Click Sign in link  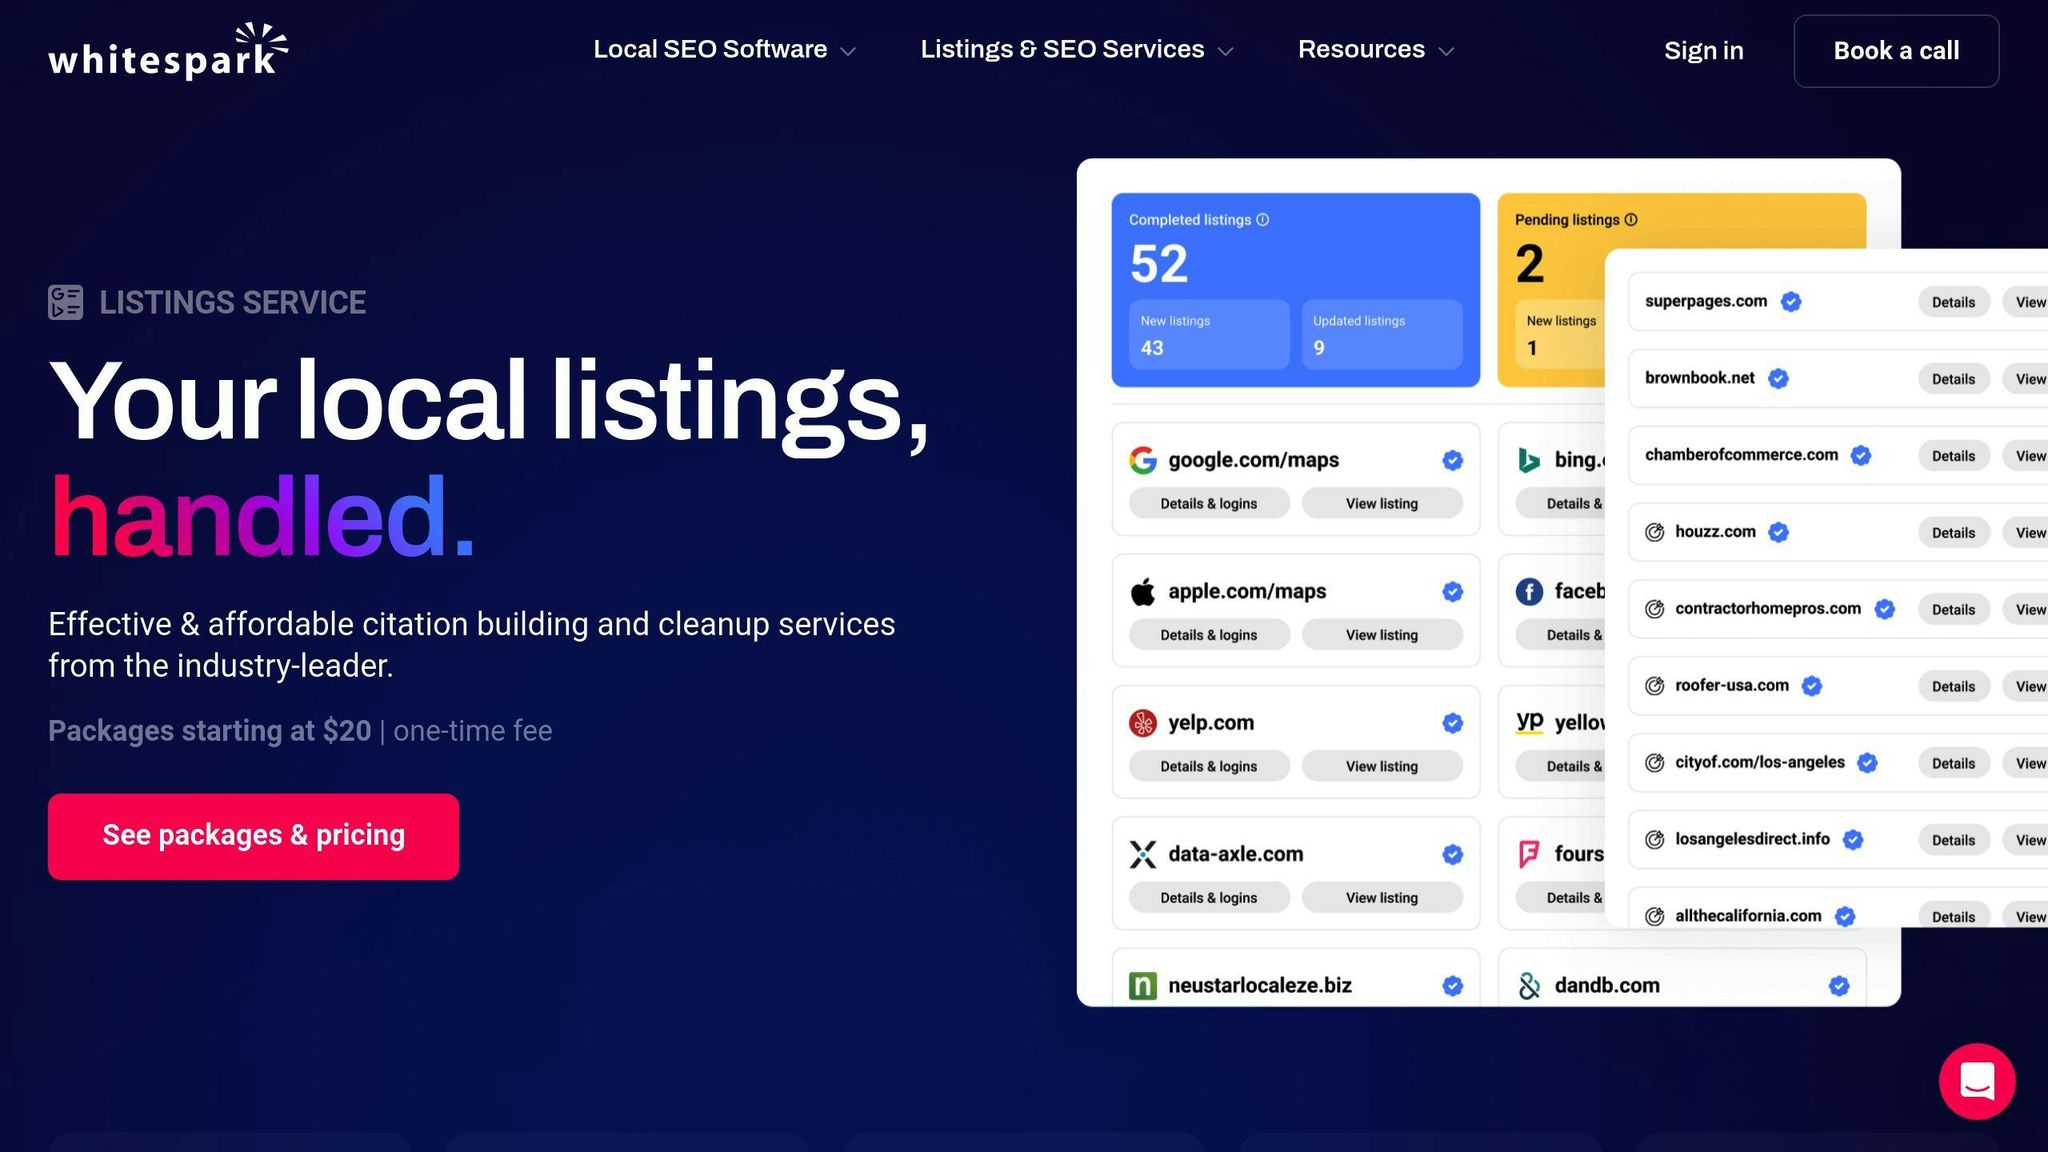tap(1703, 51)
